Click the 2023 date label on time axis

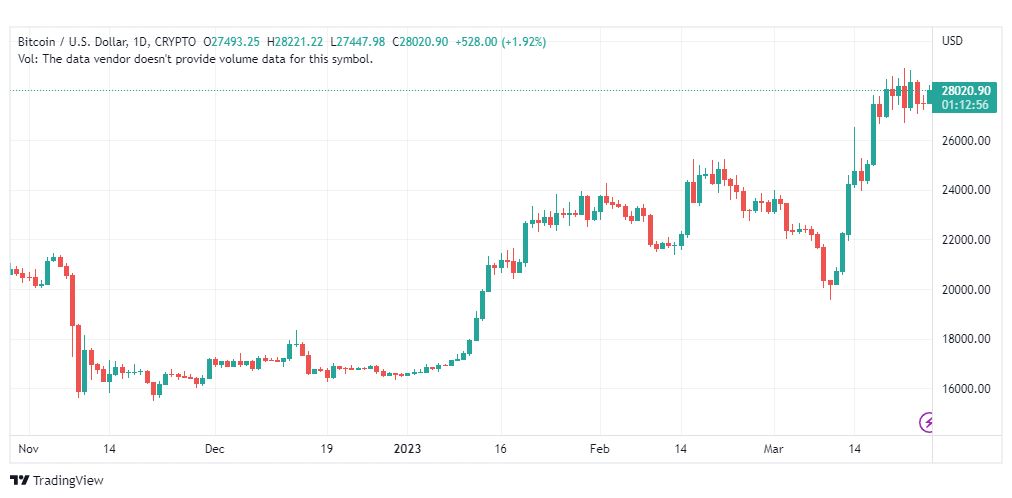point(408,449)
